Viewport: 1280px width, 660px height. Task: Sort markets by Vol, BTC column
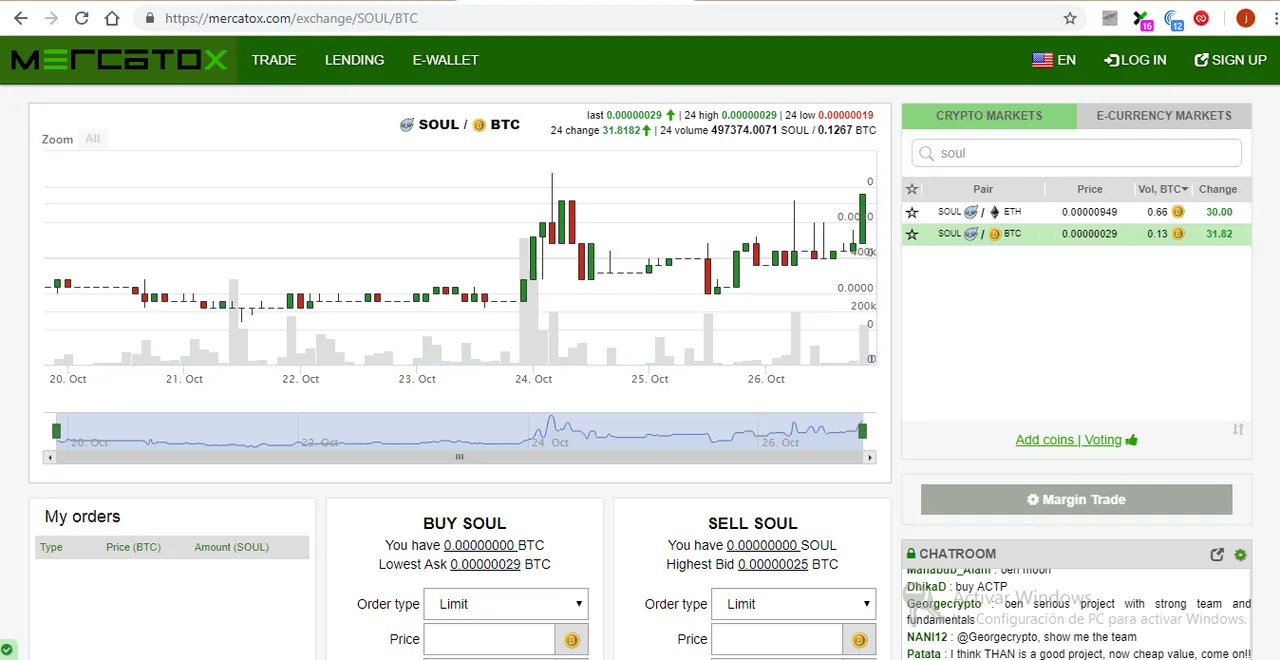coord(1163,189)
